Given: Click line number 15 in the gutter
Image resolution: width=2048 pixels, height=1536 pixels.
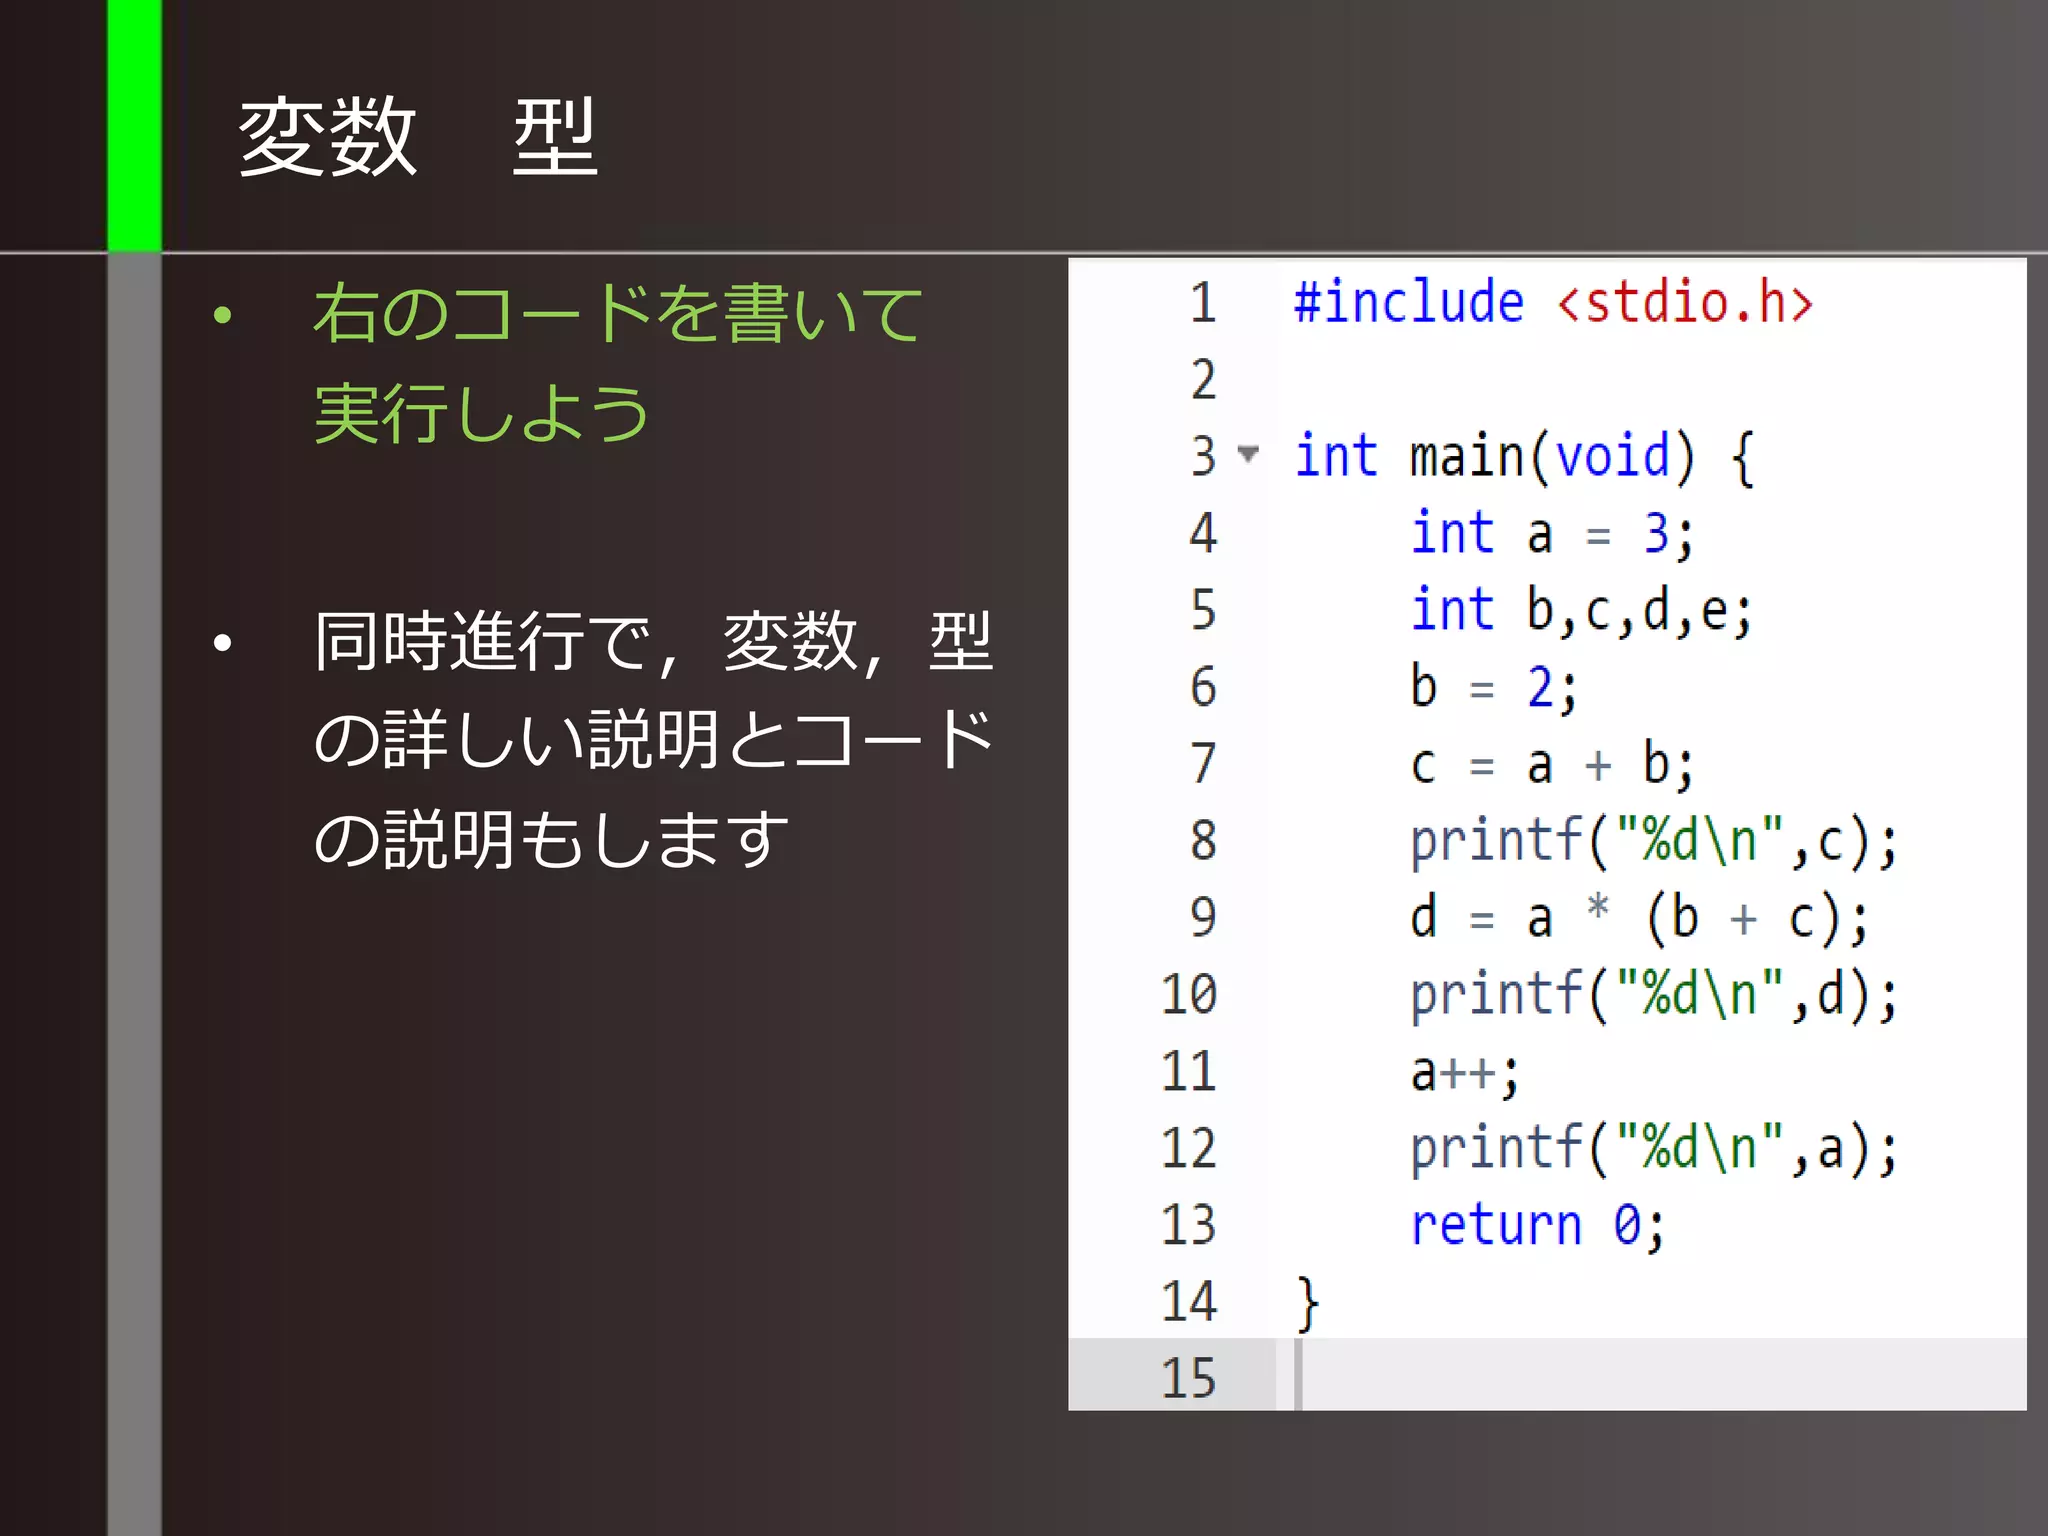Looking at the screenshot, I should (1189, 1378).
